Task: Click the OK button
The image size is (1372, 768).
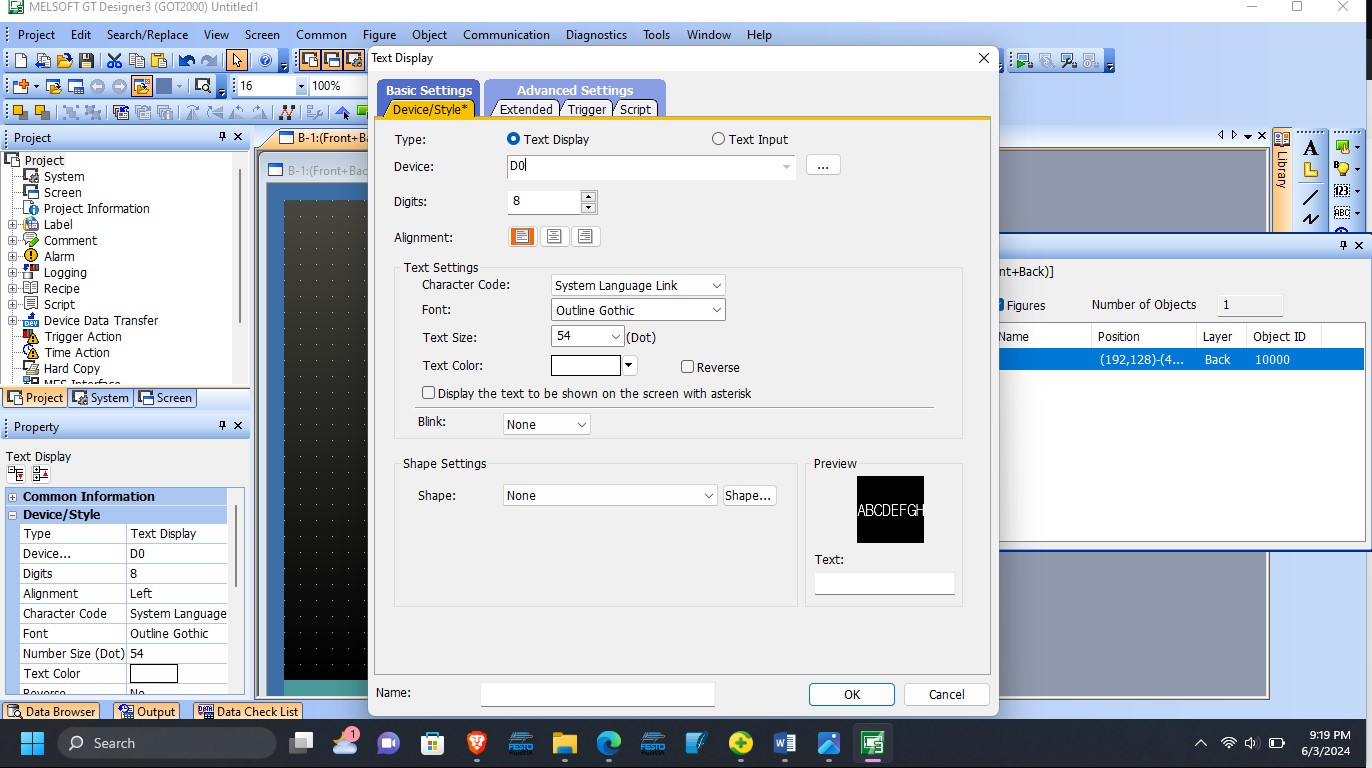Action: point(852,694)
